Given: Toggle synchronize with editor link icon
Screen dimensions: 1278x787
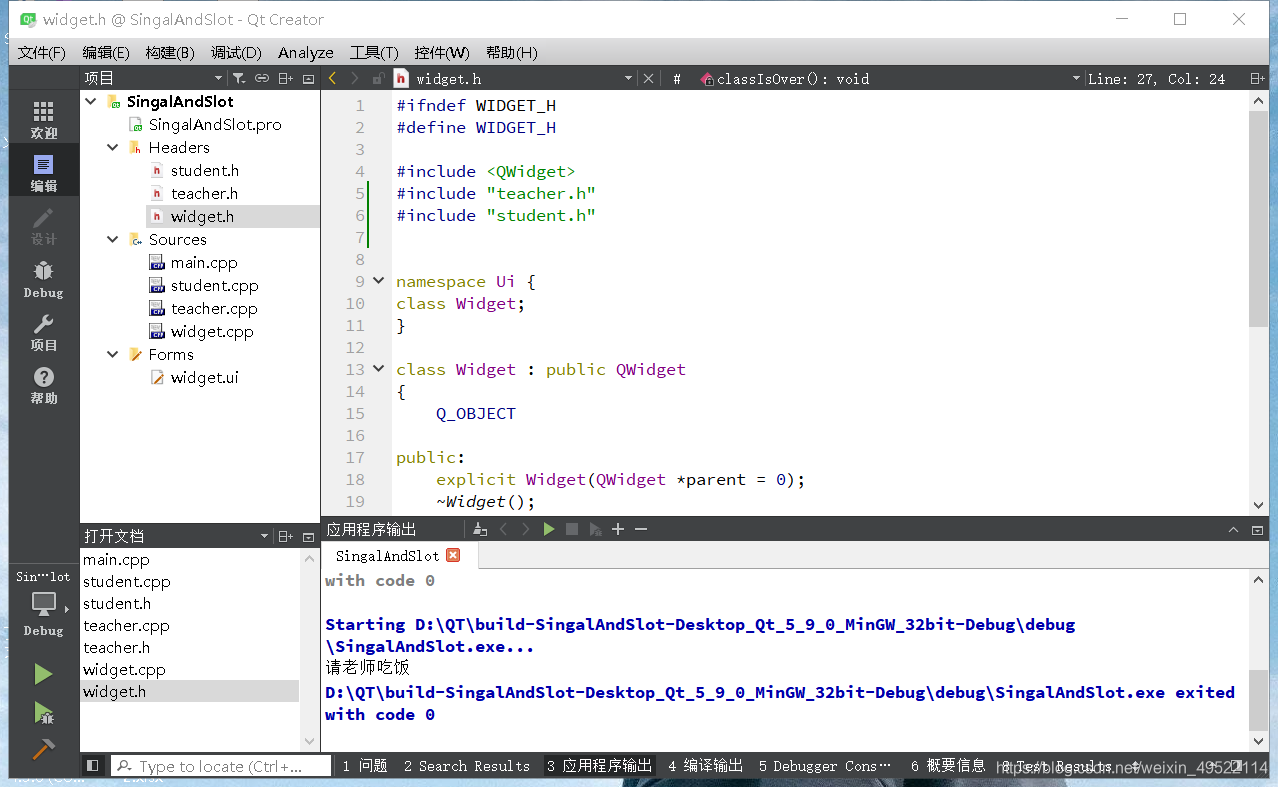Looking at the screenshot, I should pyautogui.click(x=262, y=78).
